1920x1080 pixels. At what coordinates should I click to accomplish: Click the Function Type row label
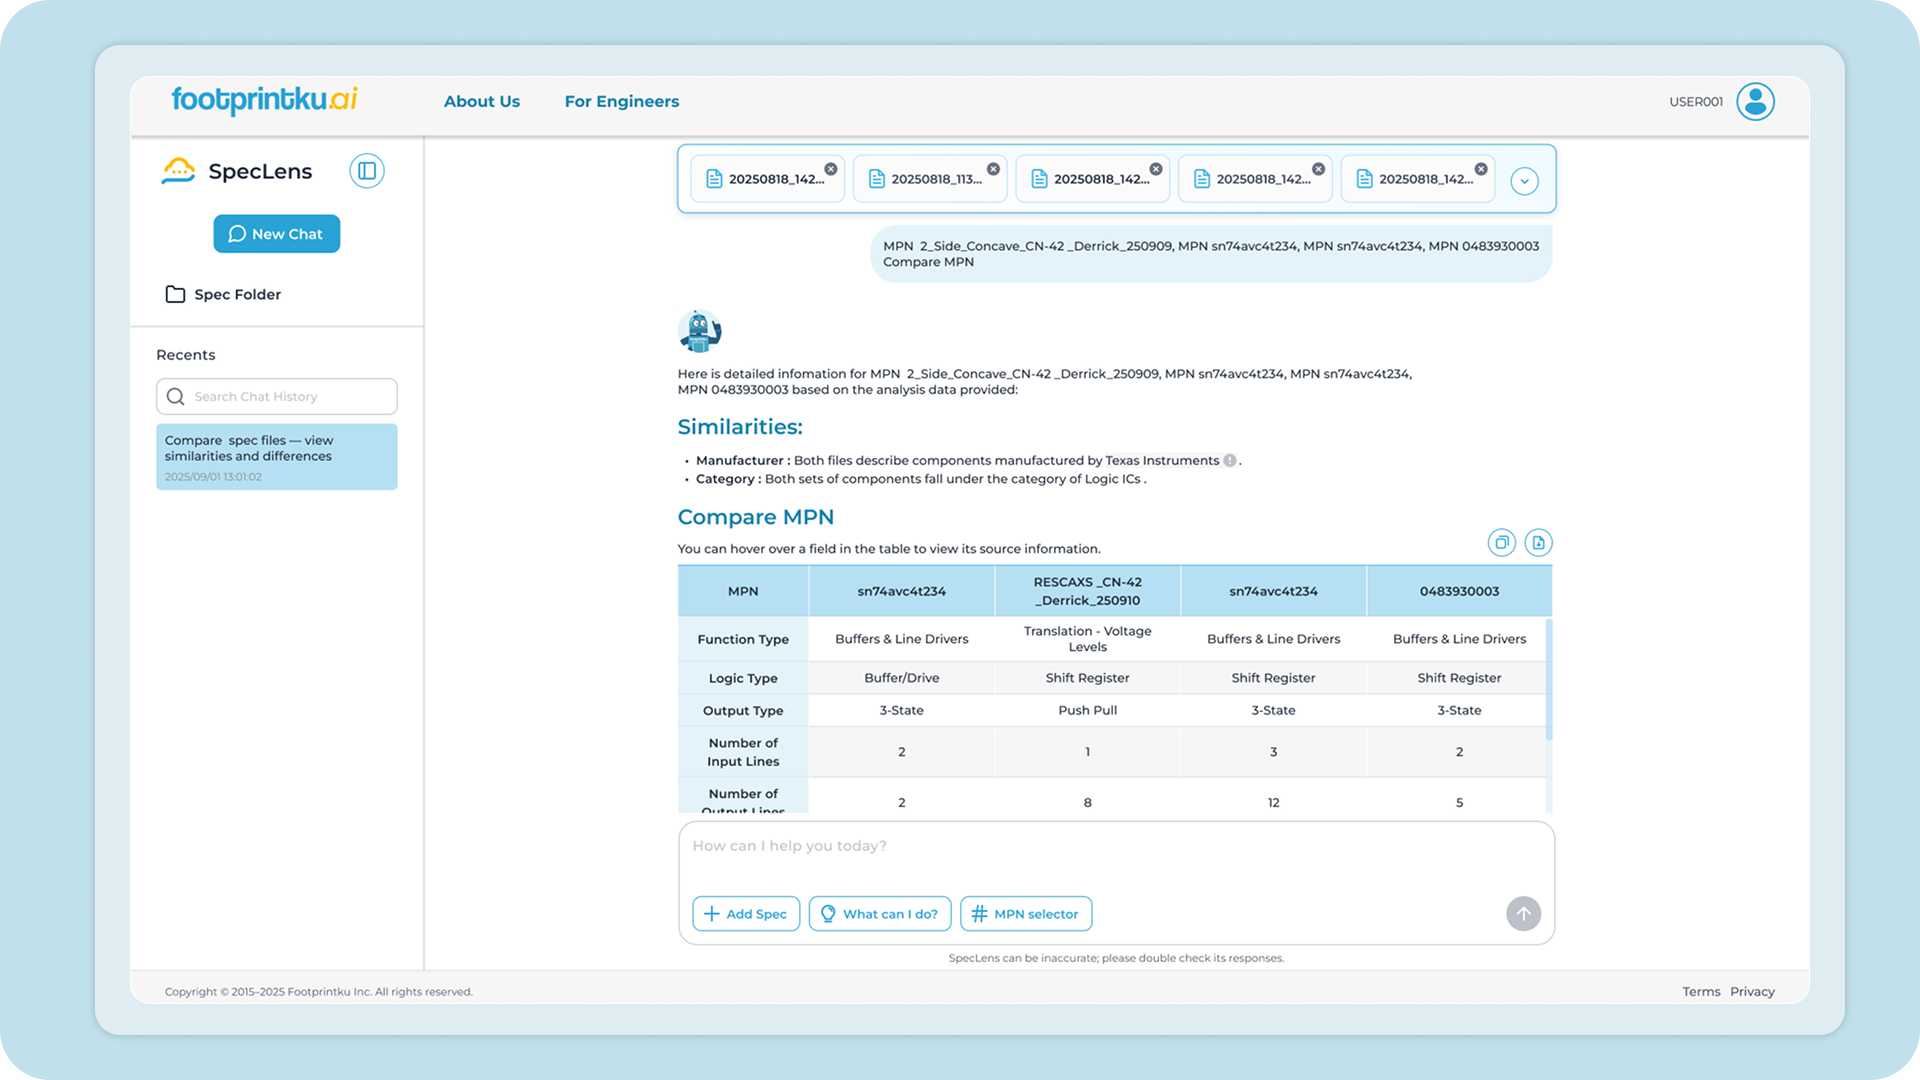click(x=743, y=639)
